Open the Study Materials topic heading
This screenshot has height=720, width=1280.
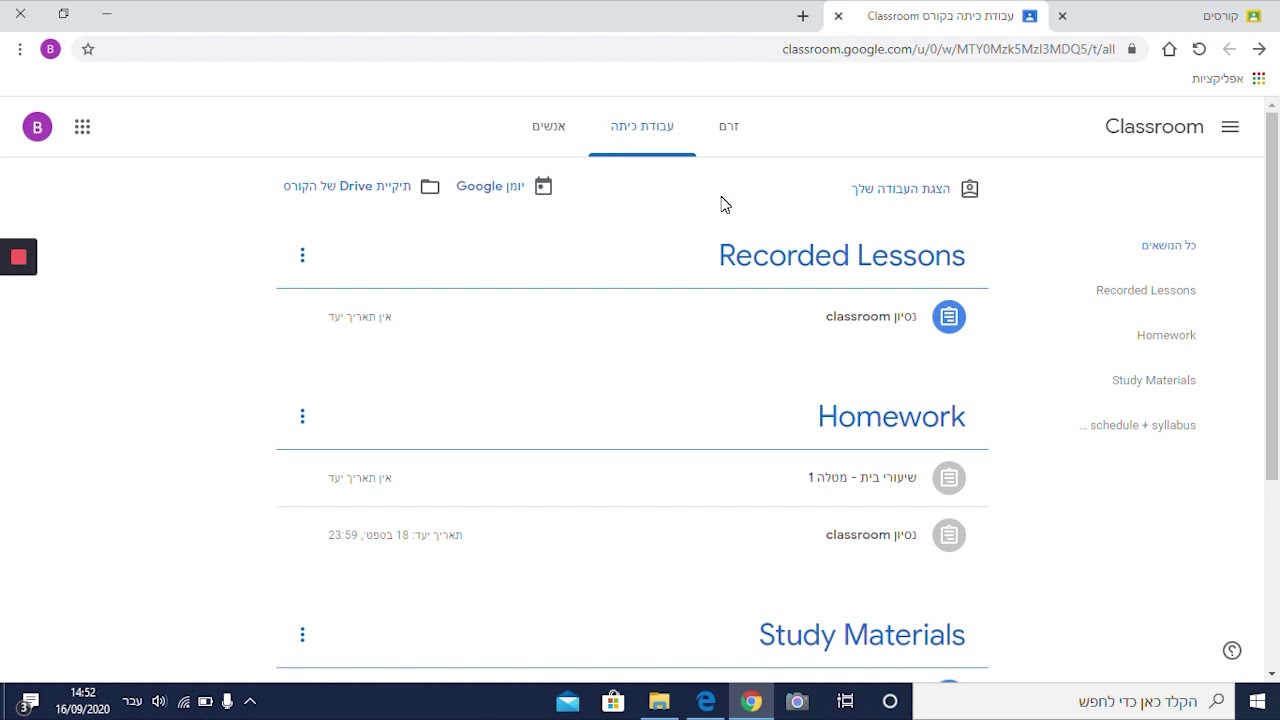pos(862,635)
